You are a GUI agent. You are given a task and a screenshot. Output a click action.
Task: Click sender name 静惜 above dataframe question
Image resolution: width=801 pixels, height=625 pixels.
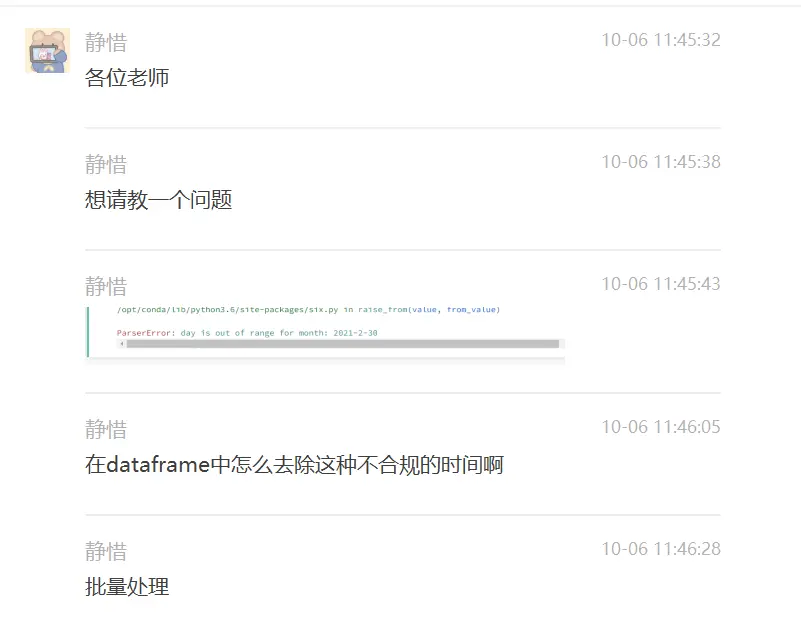[106, 429]
